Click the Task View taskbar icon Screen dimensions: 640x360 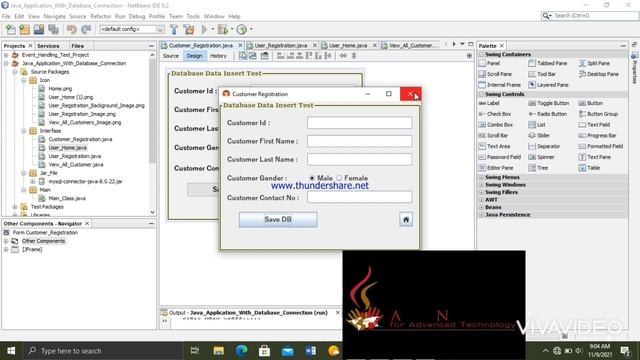[x=195, y=351]
